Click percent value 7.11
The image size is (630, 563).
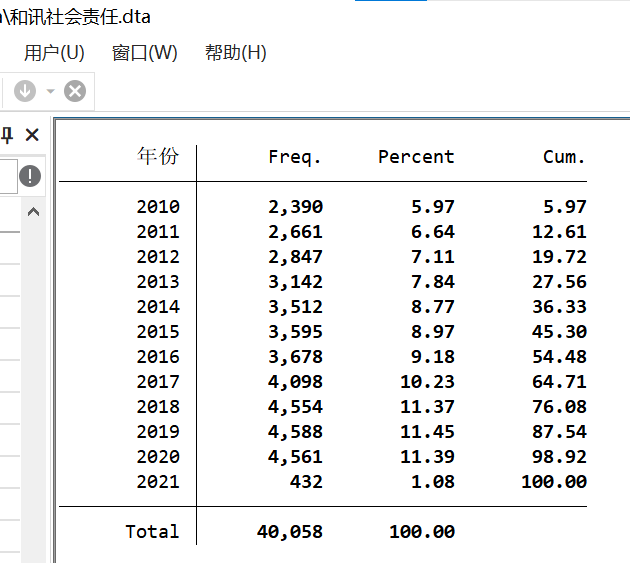tap(433, 257)
